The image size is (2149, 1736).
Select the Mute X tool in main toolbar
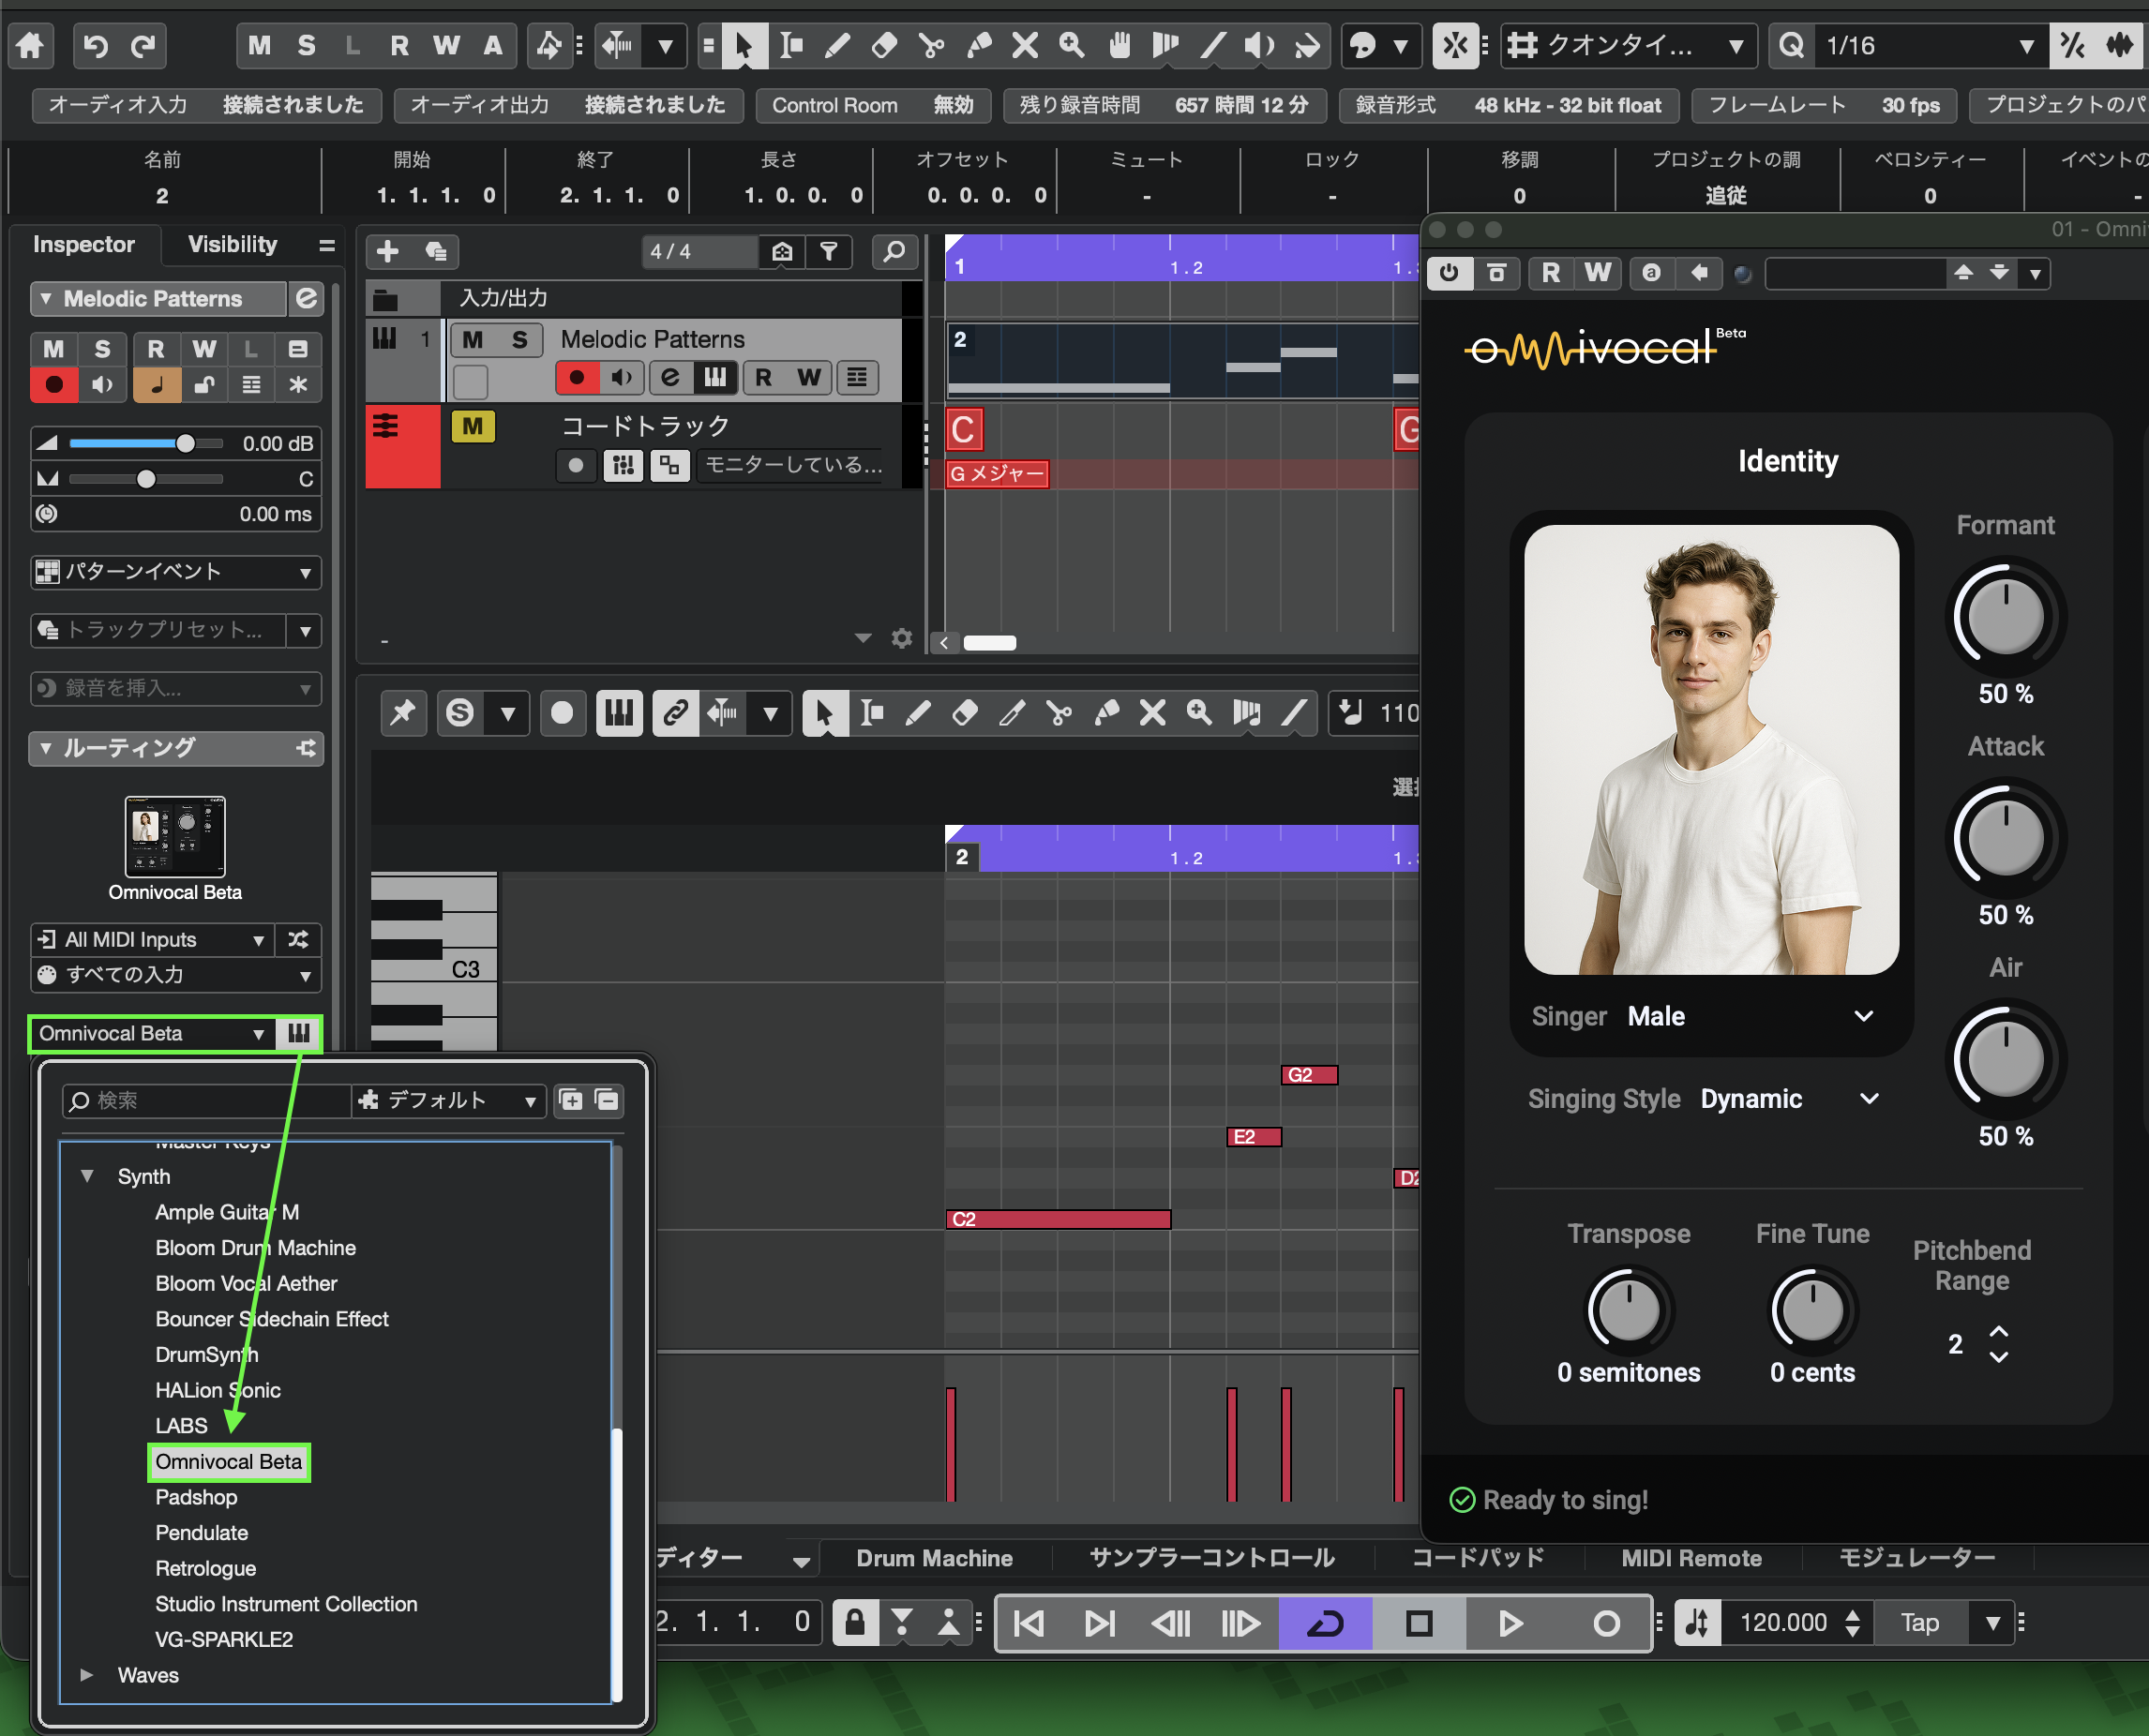click(x=1025, y=46)
